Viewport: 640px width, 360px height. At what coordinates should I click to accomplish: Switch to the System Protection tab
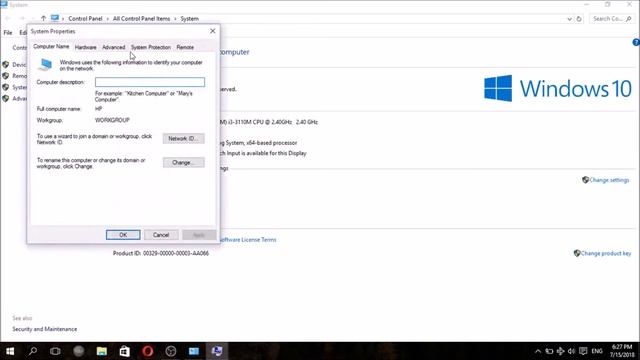click(151, 47)
